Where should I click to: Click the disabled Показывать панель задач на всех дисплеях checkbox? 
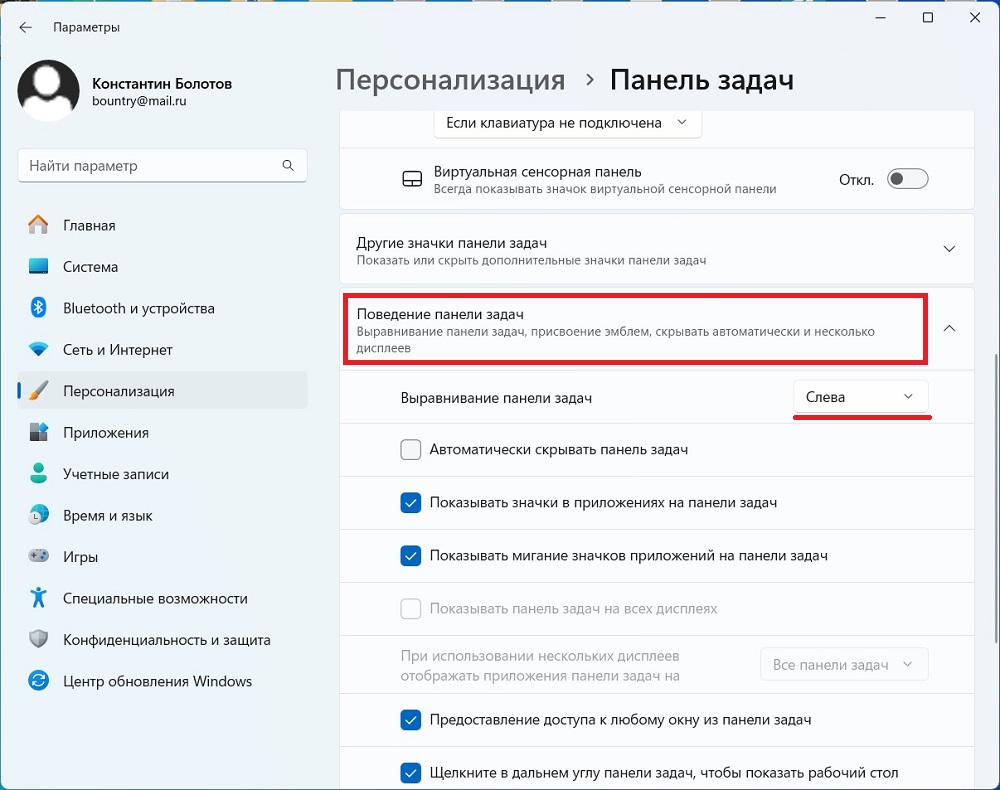(x=411, y=609)
